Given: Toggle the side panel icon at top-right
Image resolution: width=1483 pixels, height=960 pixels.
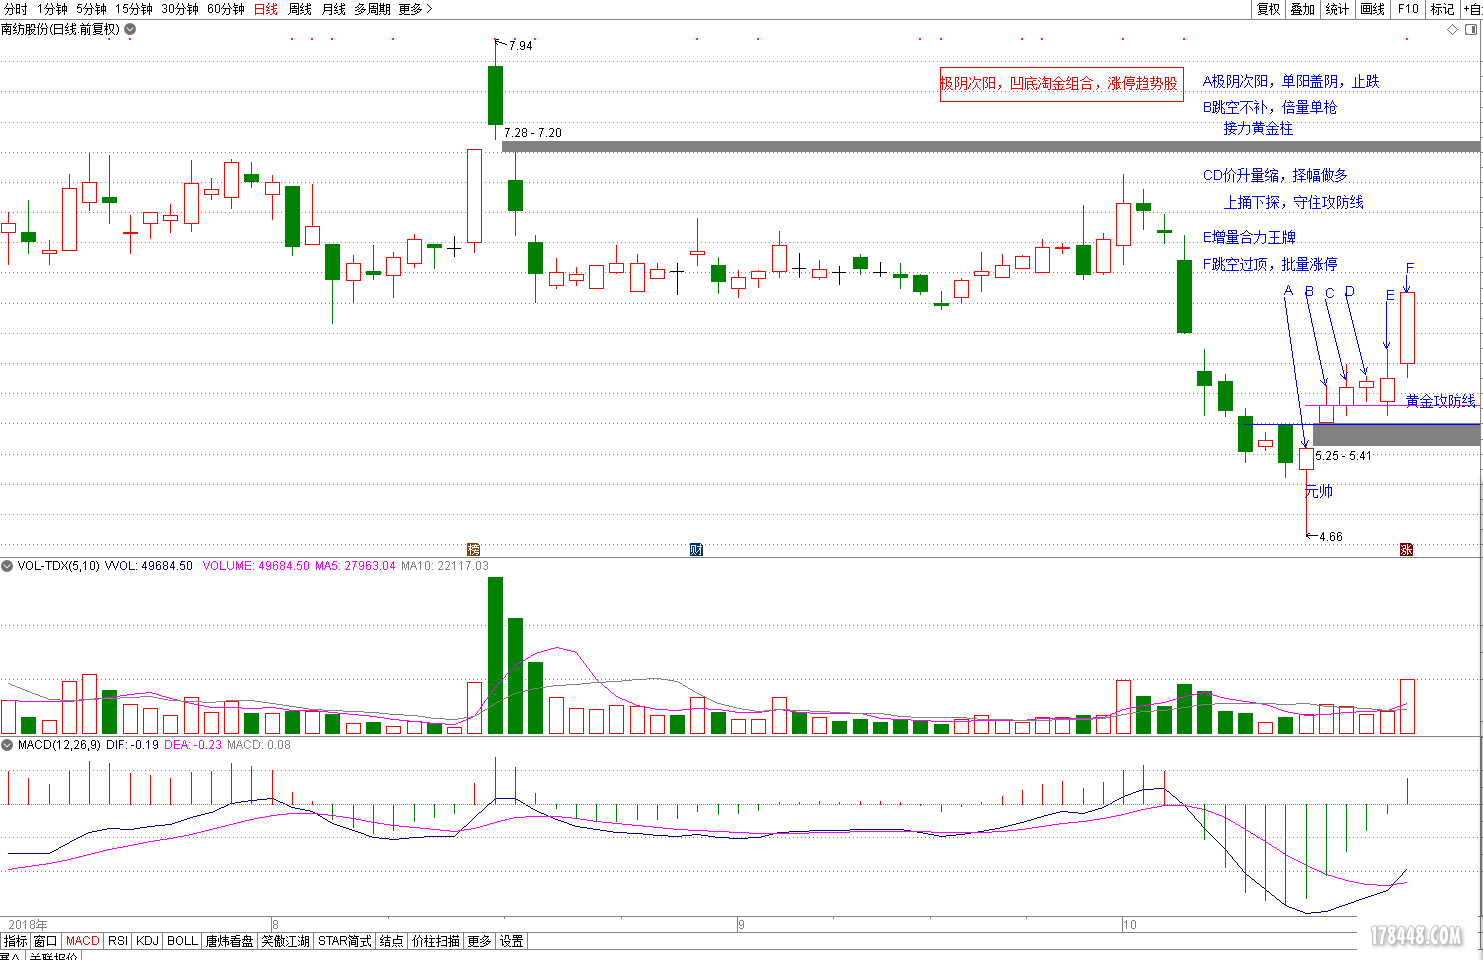Looking at the screenshot, I should (x=1472, y=29).
